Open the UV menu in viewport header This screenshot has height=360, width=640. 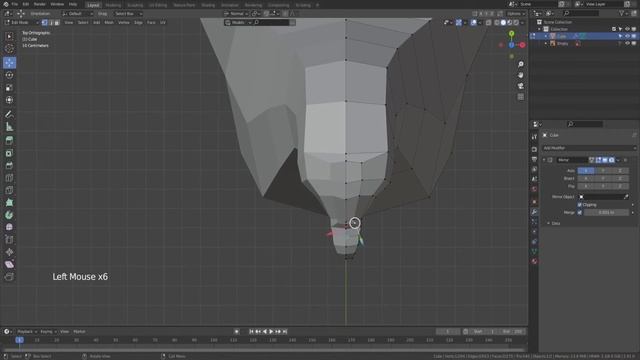tap(163, 22)
